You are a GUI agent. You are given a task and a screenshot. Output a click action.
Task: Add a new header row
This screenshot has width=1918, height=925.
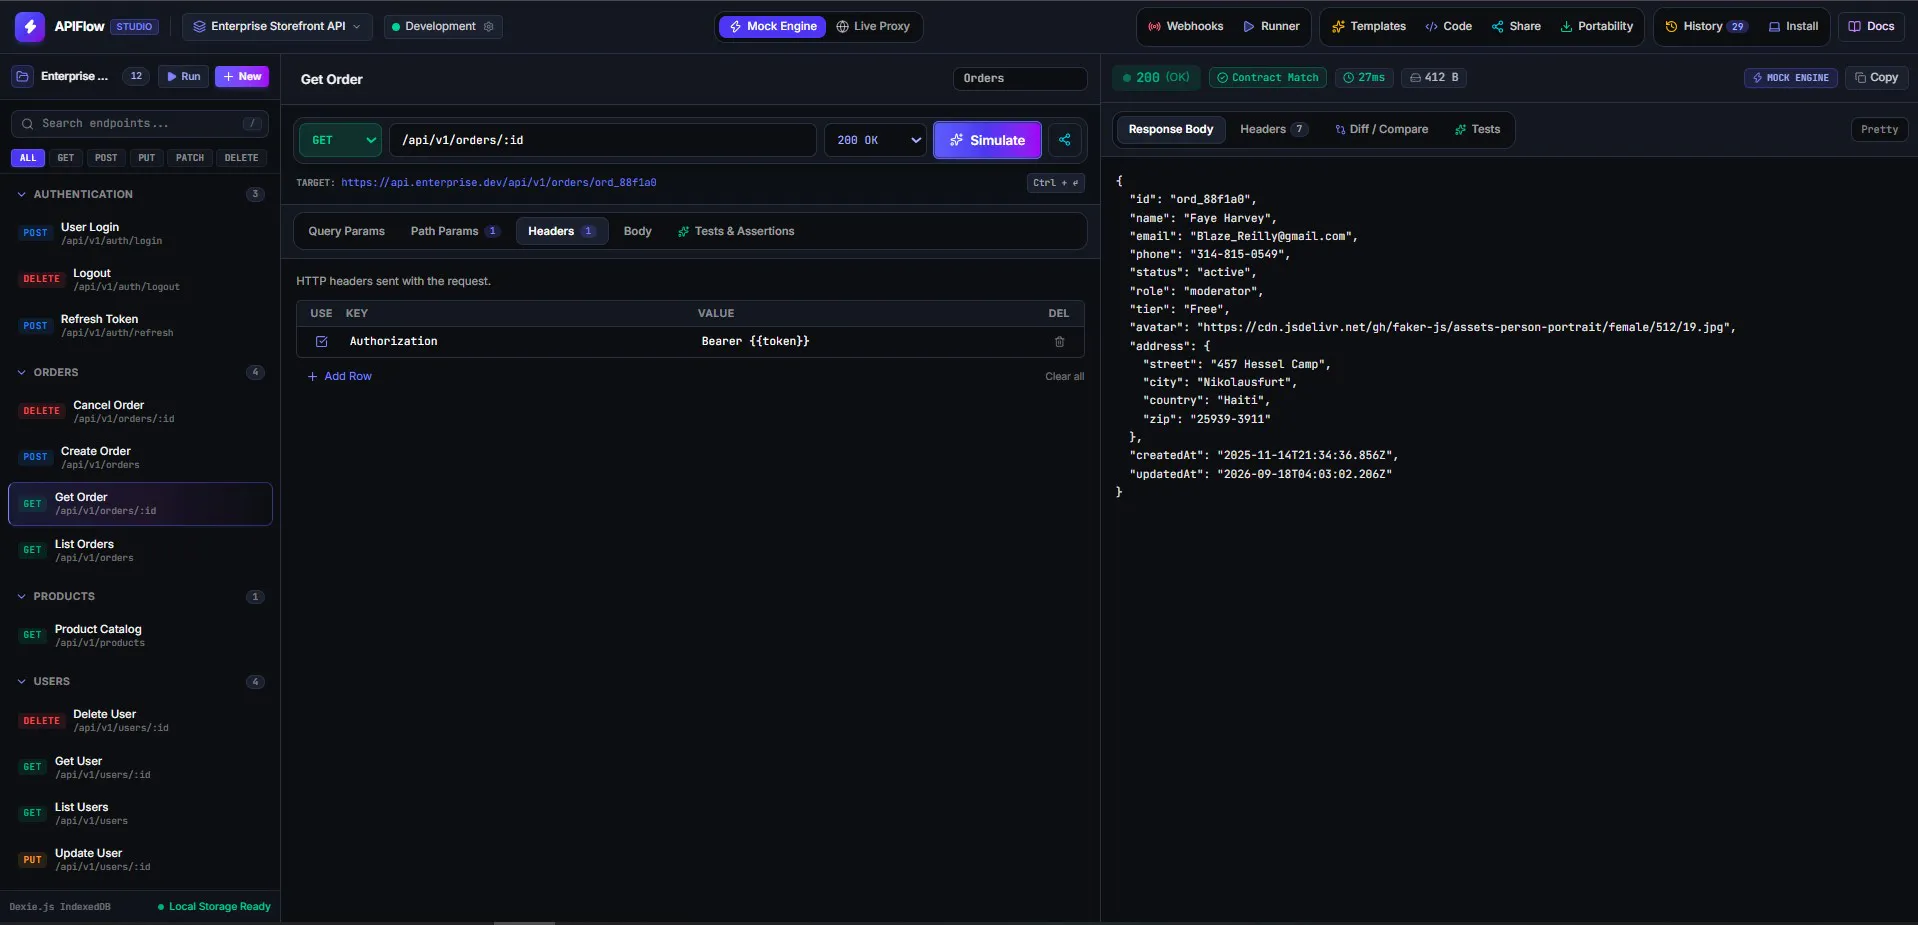(x=340, y=377)
